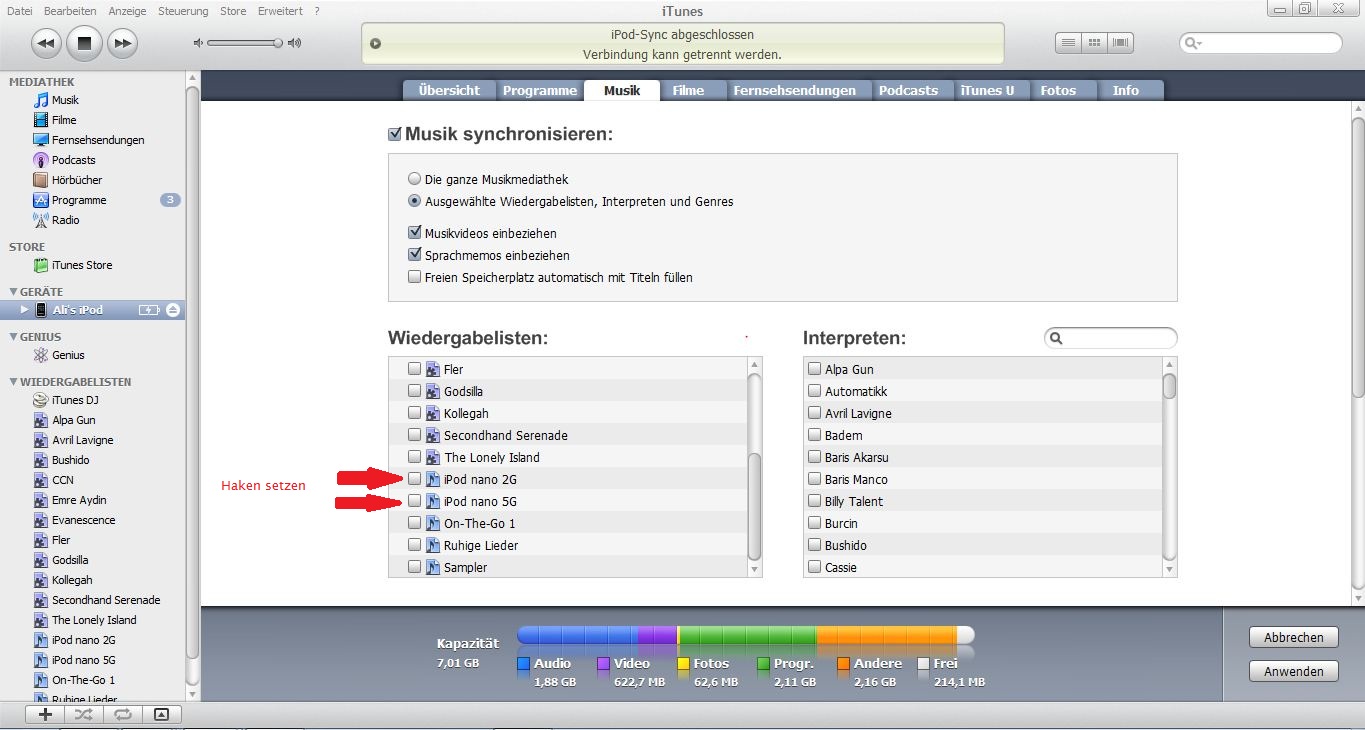Open Radio in the sidebar
Screen dimensions: 1365x730
tap(65, 220)
